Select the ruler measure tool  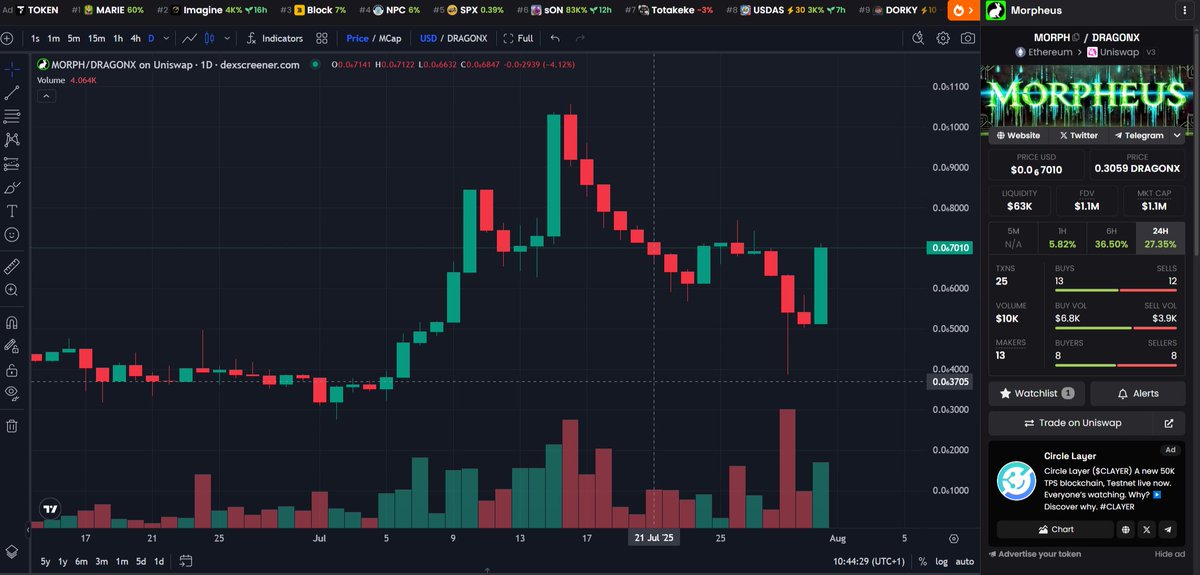click(x=12, y=266)
